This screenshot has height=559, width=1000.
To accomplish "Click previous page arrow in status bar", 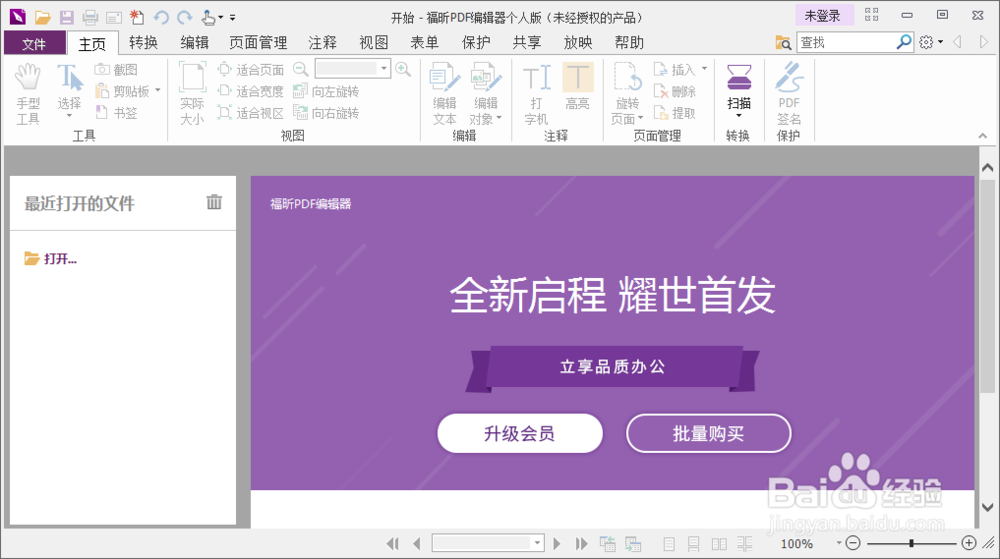I will [x=417, y=544].
